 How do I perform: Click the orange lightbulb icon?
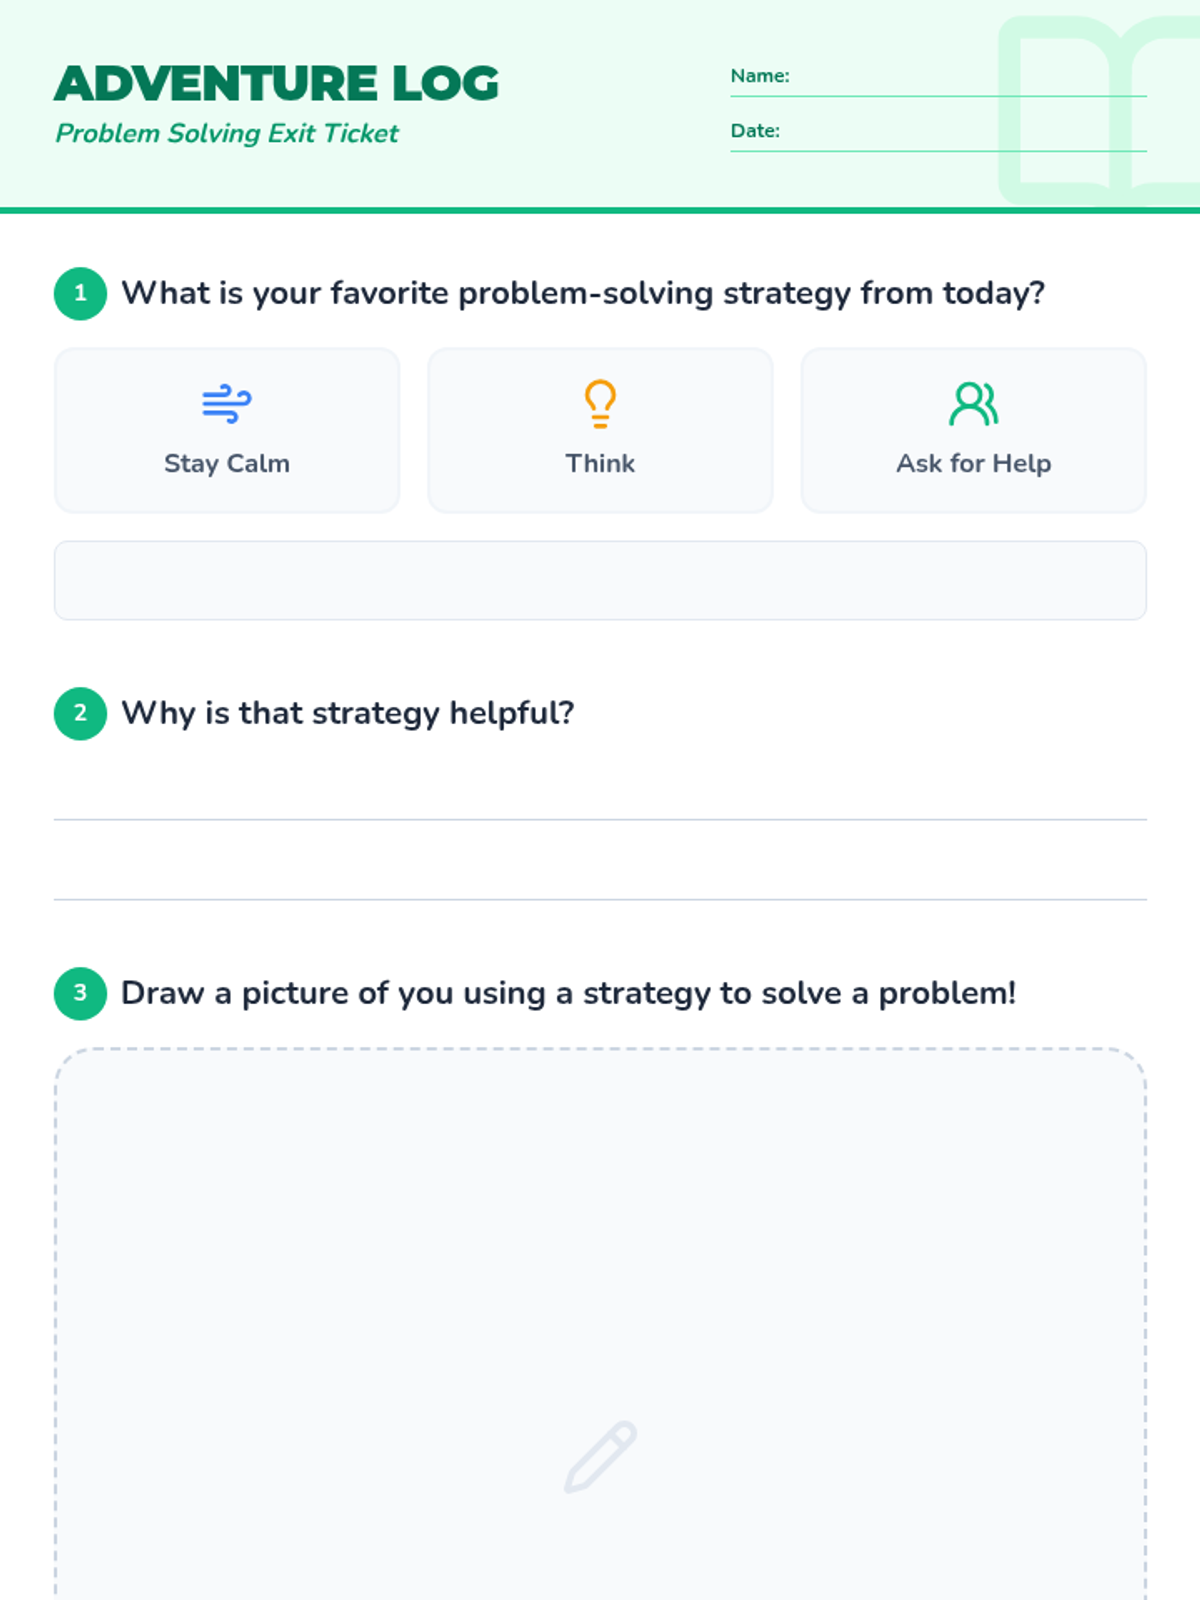click(600, 404)
